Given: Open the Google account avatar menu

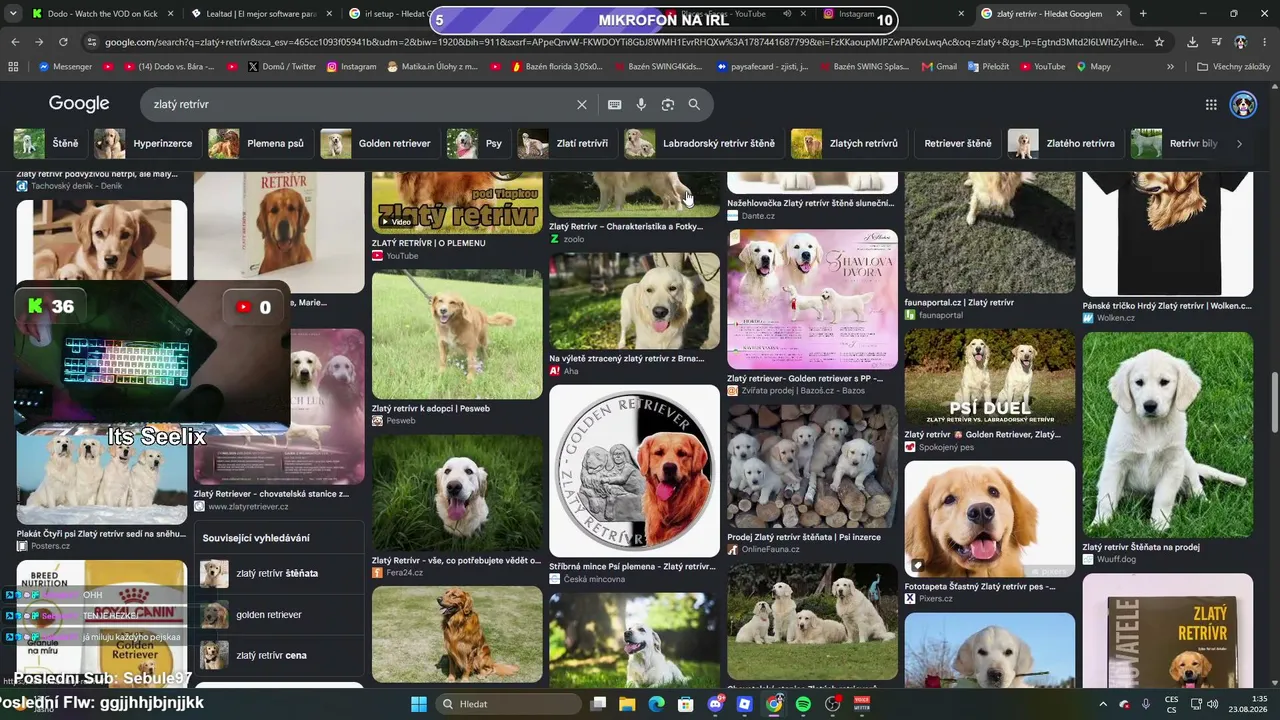Looking at the screenshot, I should (x=1243, y=104).
